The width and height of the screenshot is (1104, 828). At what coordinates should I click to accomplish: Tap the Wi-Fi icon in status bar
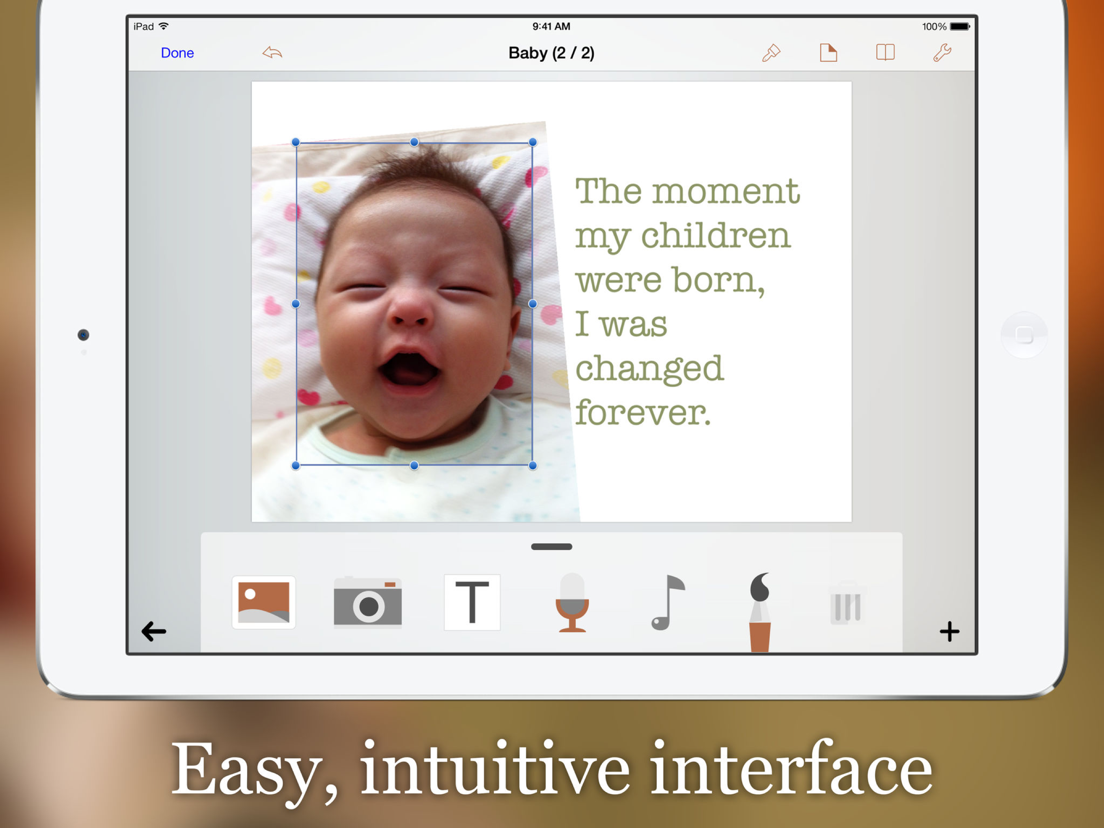pyautogui.click(x=164, y=26)
